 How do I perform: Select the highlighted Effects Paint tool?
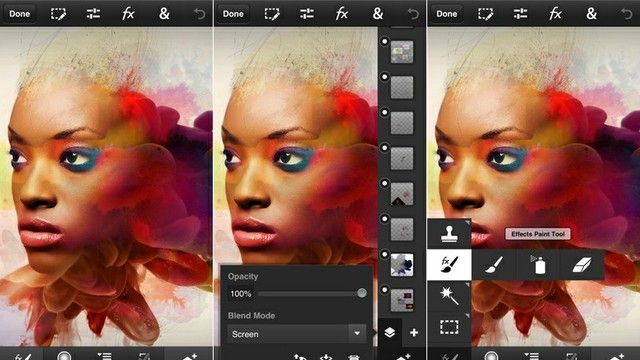point(449,264)
